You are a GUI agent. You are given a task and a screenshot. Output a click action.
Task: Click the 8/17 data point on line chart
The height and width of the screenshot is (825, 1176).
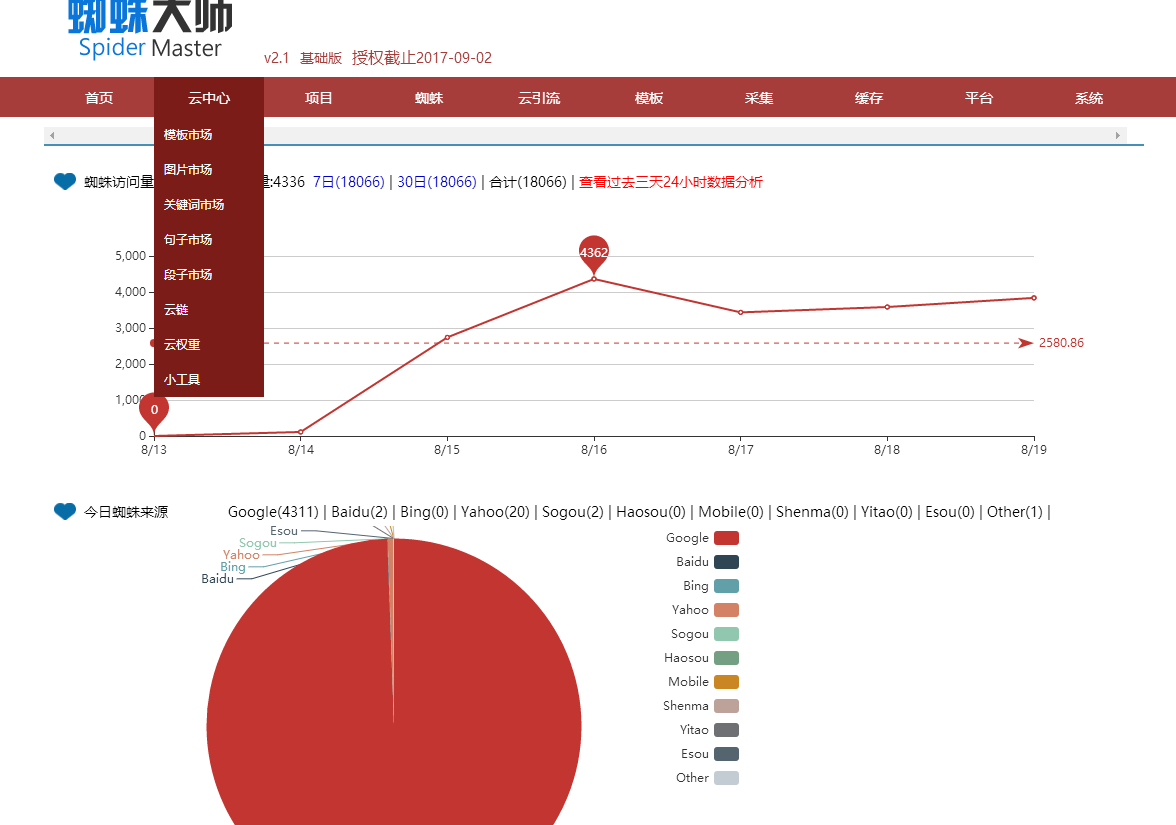740,312
